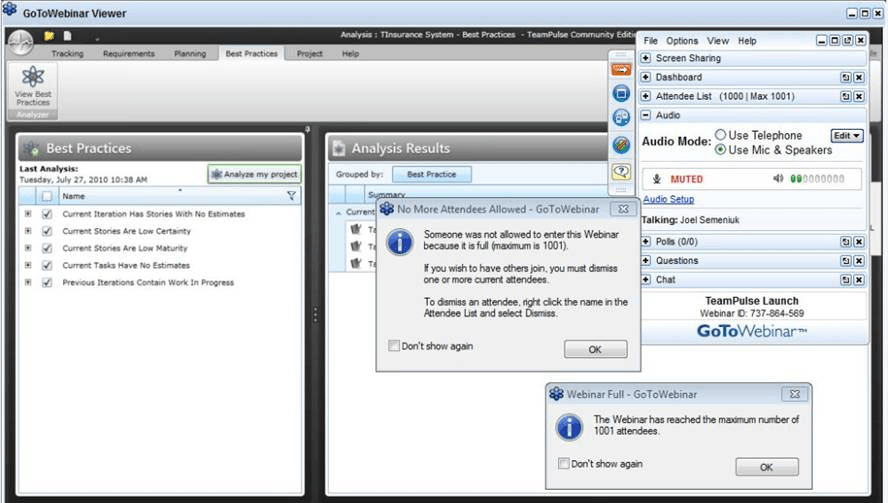Collapse the Audio pane
Screen dimensions: 888x503
tap(646, 115)
